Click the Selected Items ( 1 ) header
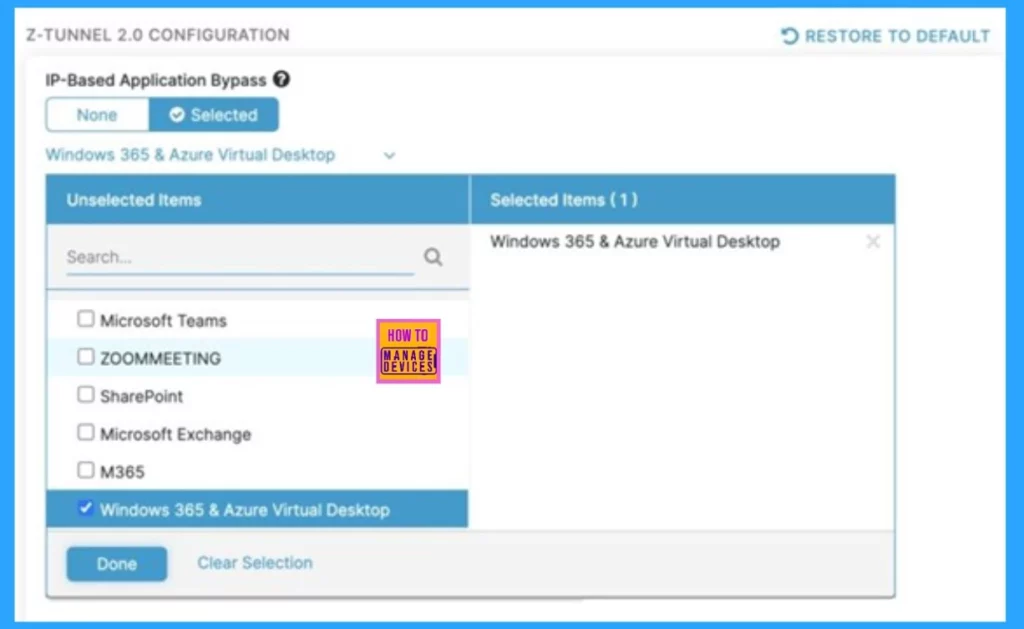1024x629 pixels. pyautogui.click(x=682, y=200)
